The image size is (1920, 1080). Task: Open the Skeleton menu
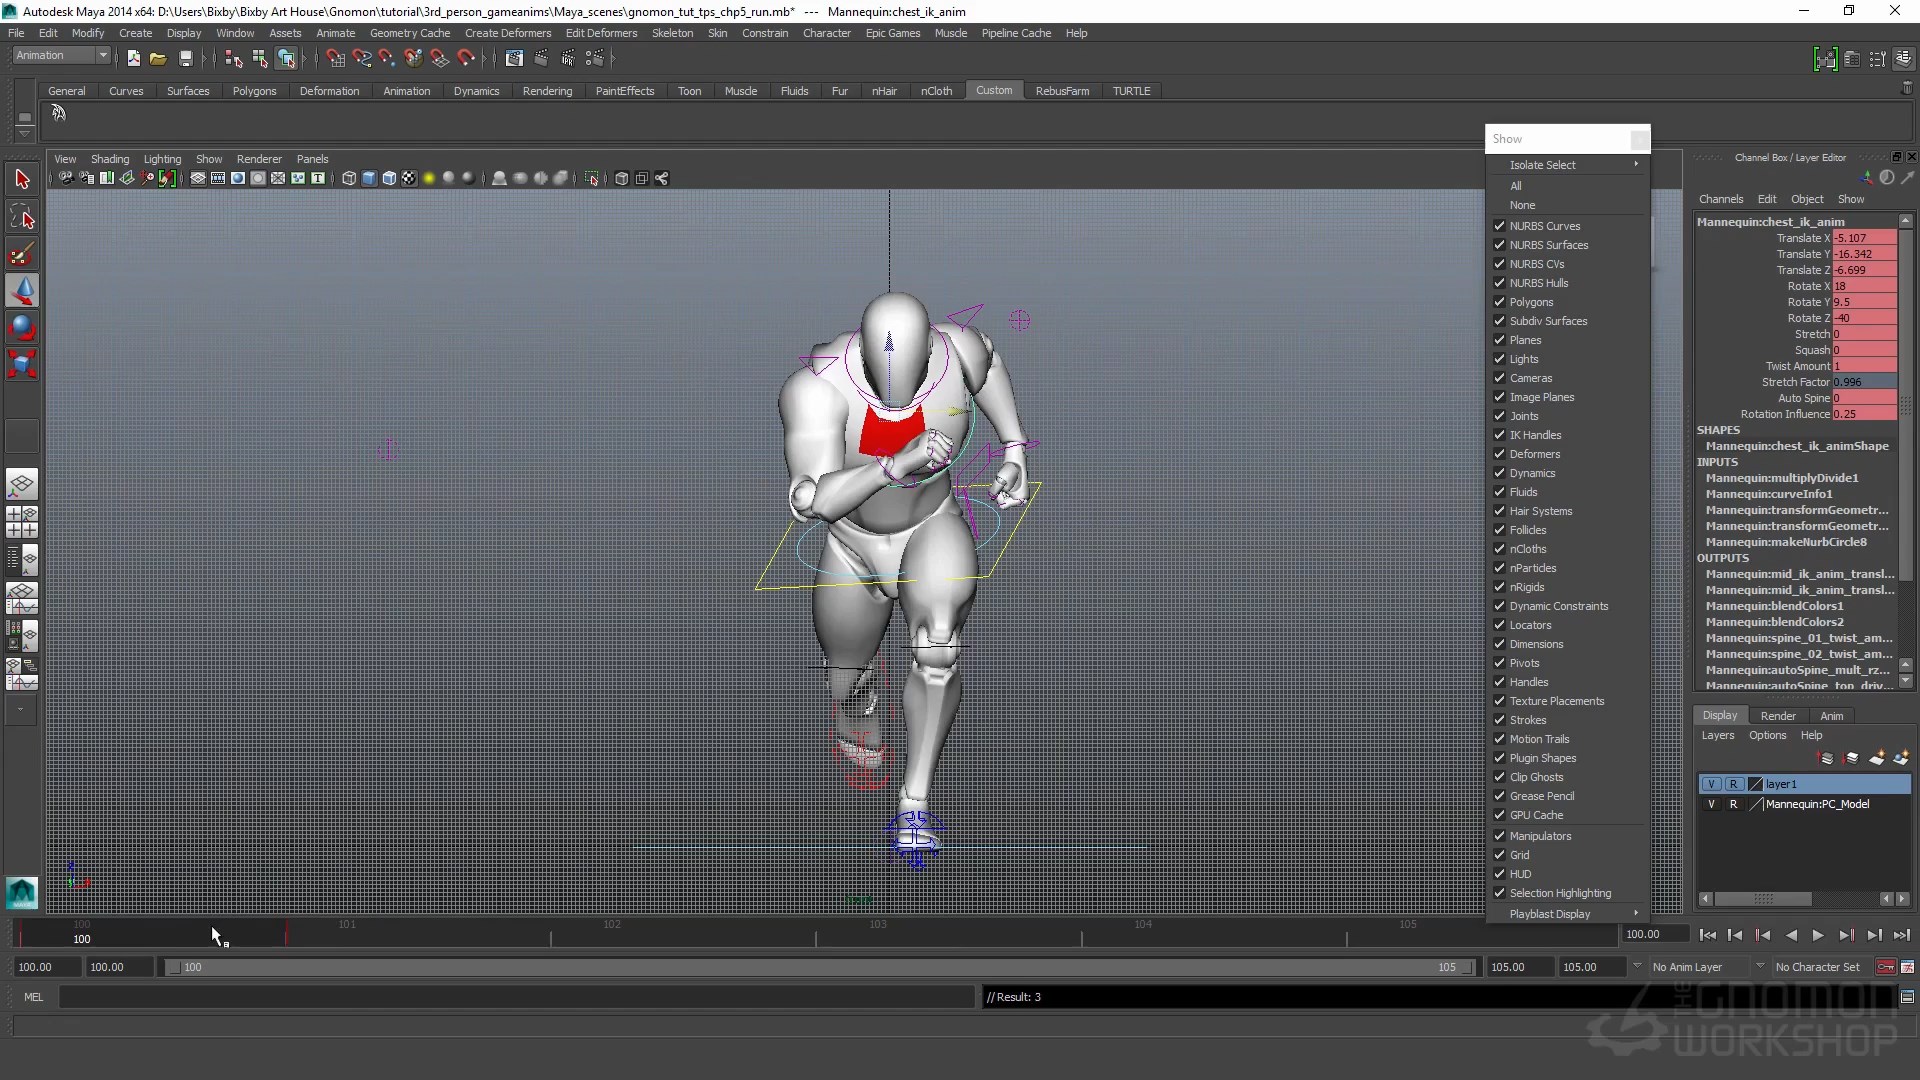[672, 33]
